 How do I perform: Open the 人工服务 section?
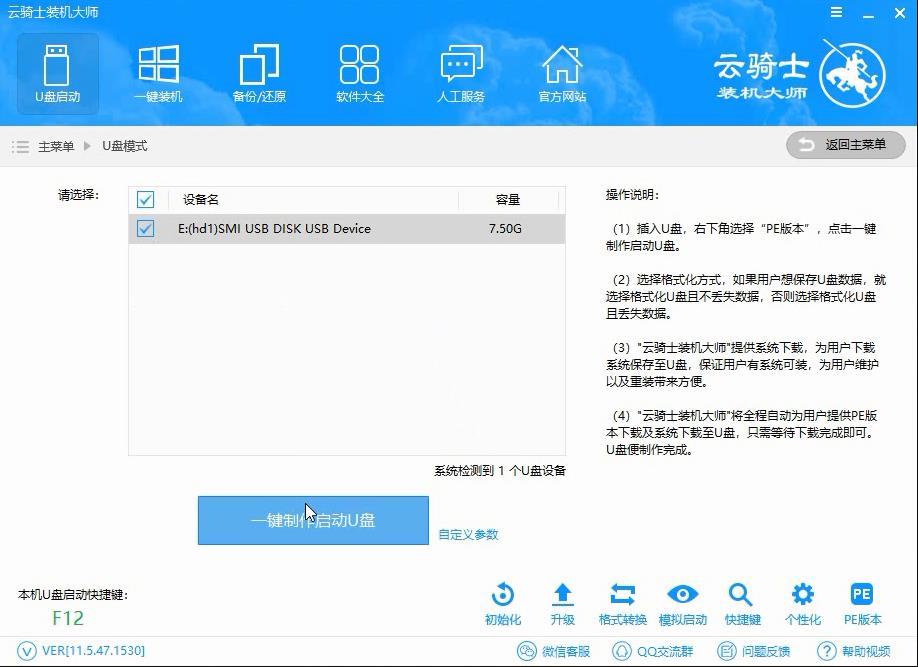(461, 74)
